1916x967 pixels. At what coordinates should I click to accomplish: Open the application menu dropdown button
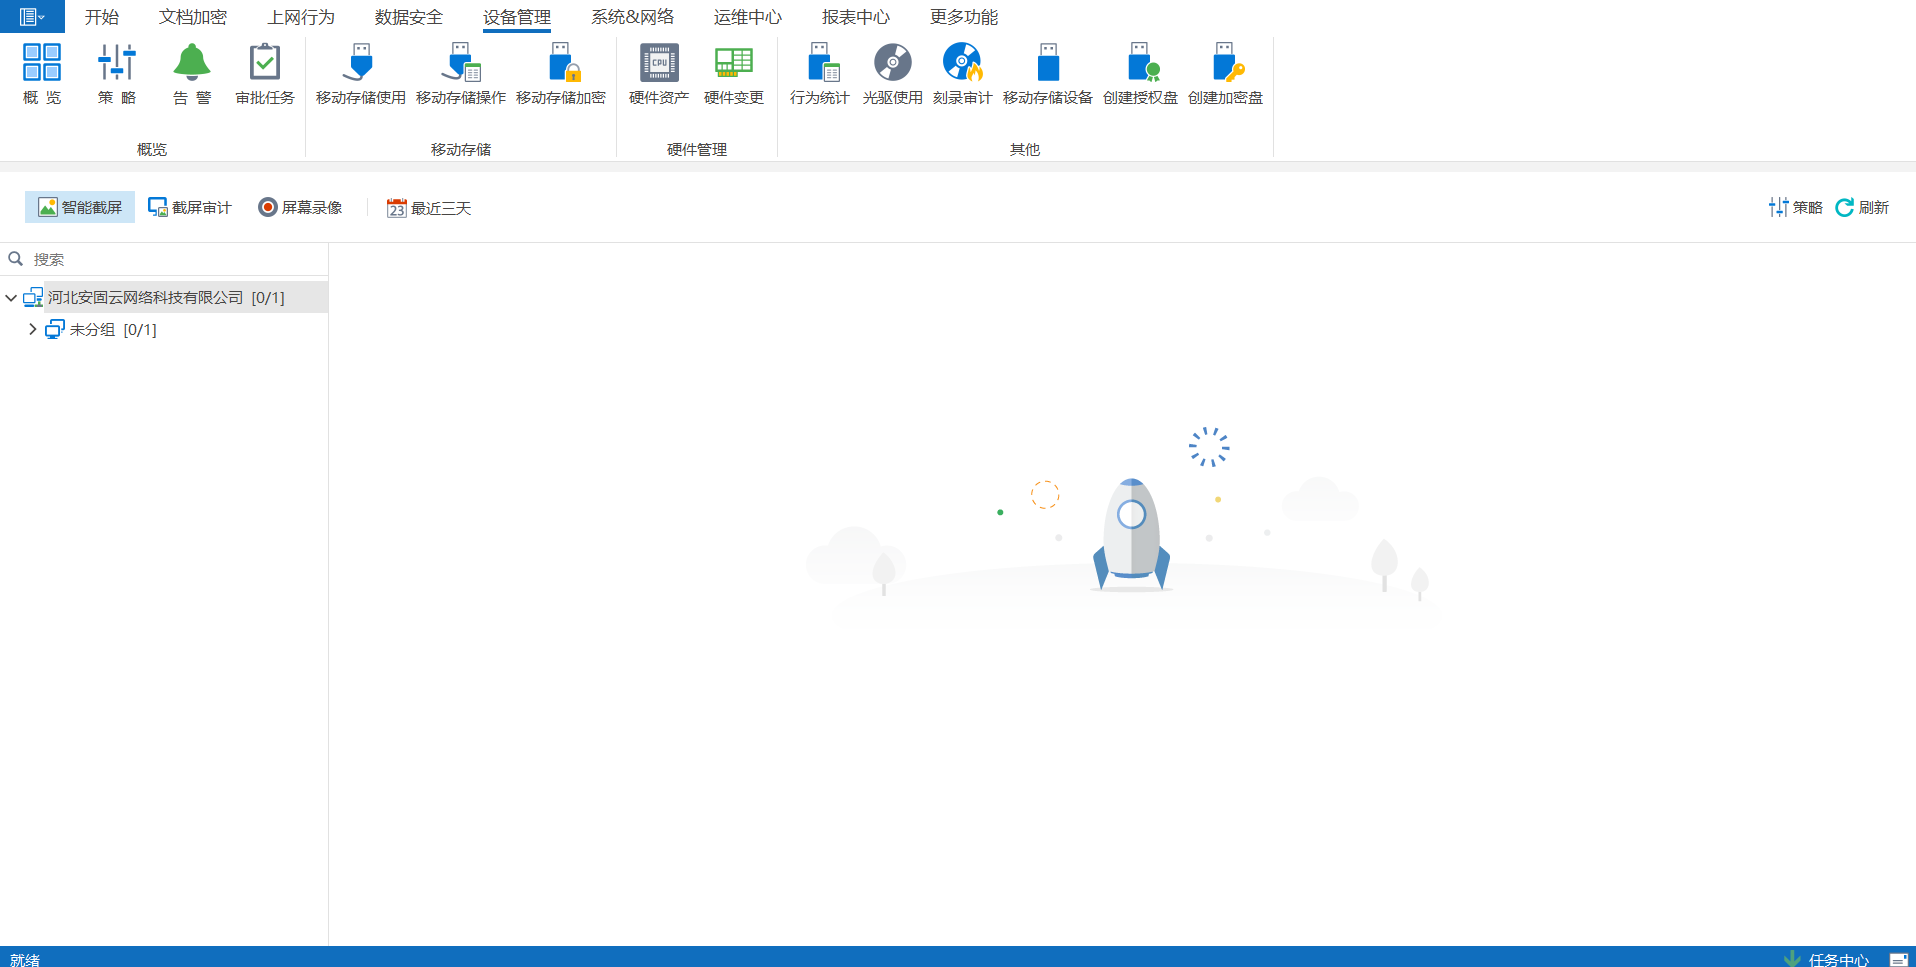32,16
